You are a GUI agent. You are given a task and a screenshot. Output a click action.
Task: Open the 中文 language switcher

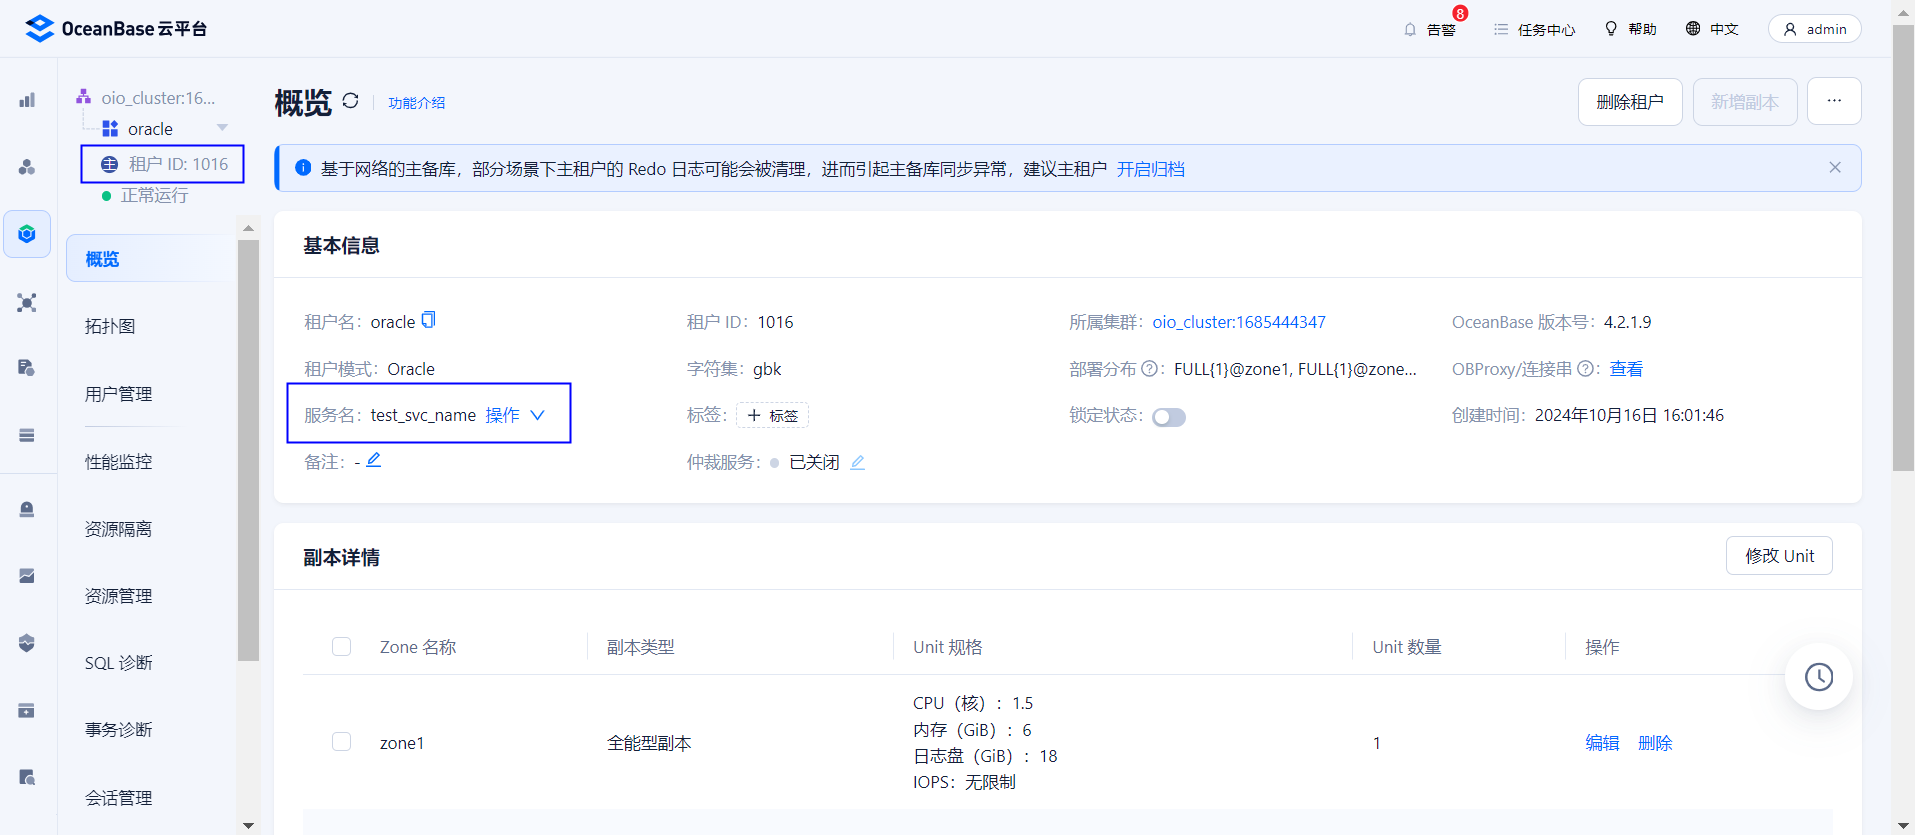[x=1712, y=29]
